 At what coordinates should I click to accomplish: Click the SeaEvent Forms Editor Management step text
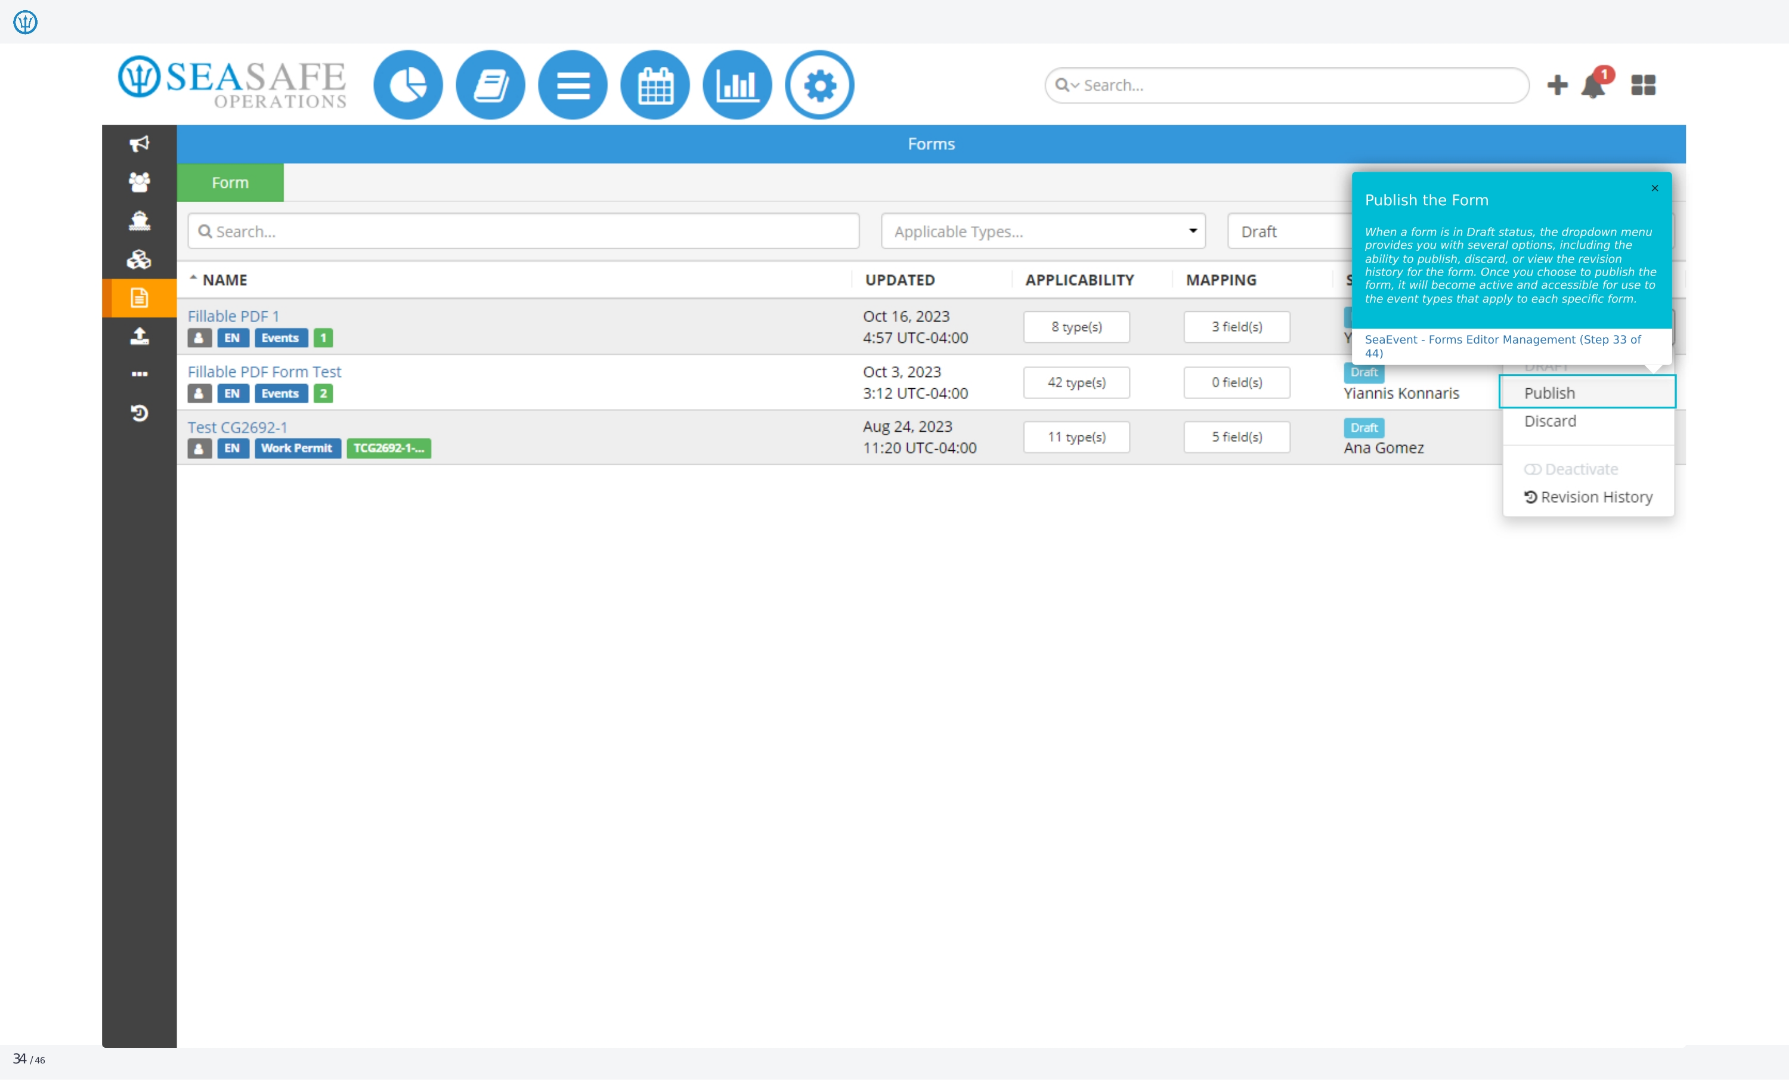[1503, 346]
